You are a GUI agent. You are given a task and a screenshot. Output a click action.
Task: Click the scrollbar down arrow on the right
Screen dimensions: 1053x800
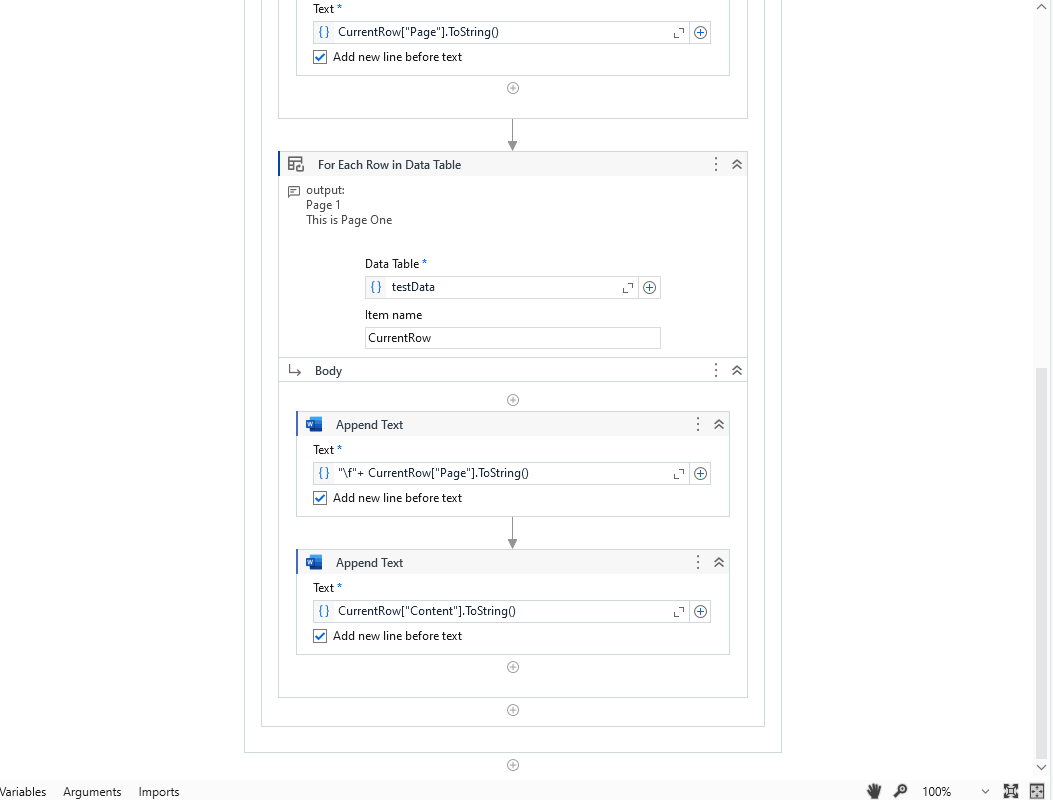click(1041, 767)
